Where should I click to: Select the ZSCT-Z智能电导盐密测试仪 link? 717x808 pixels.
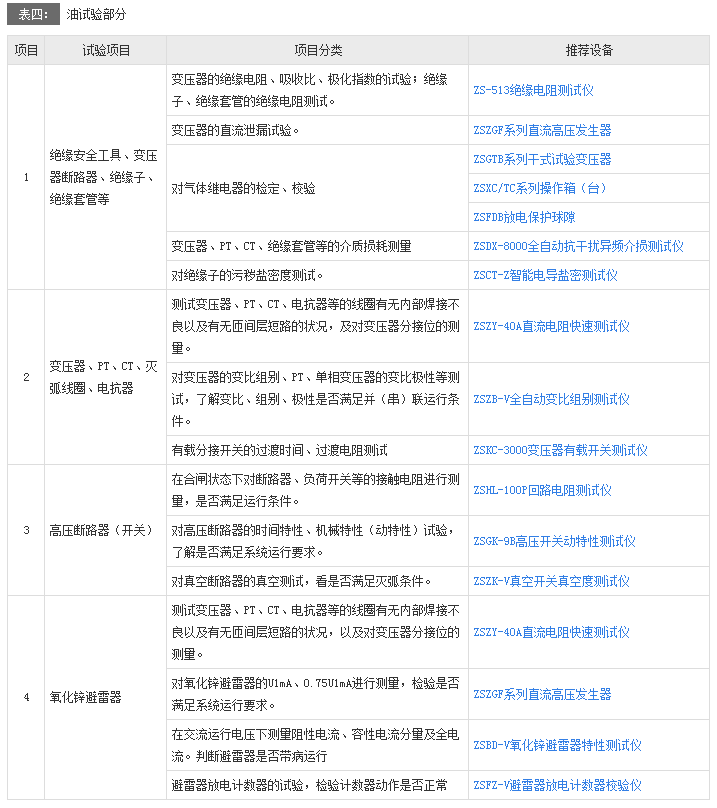(545, 275)
